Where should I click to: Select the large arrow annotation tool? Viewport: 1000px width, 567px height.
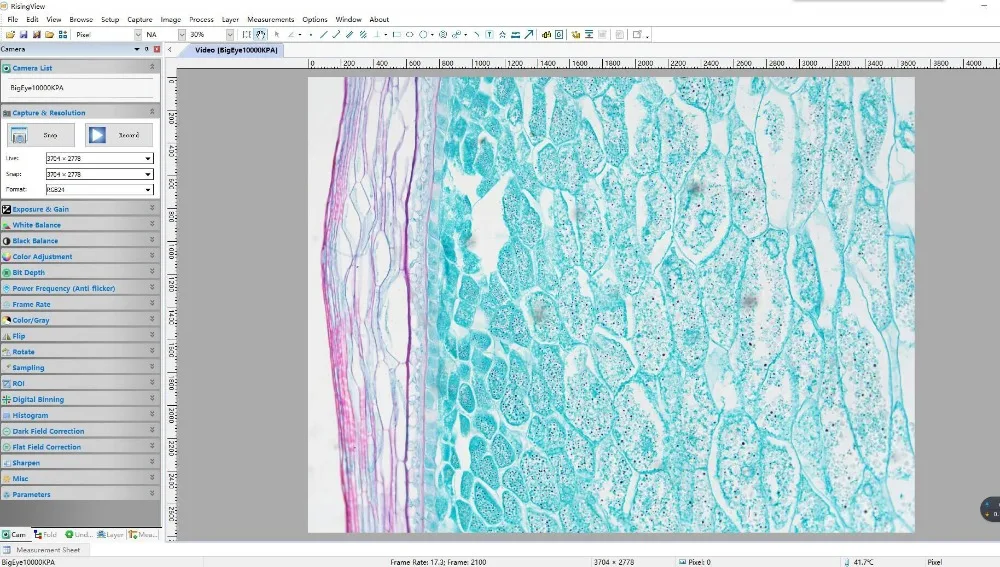click(529, 34)
